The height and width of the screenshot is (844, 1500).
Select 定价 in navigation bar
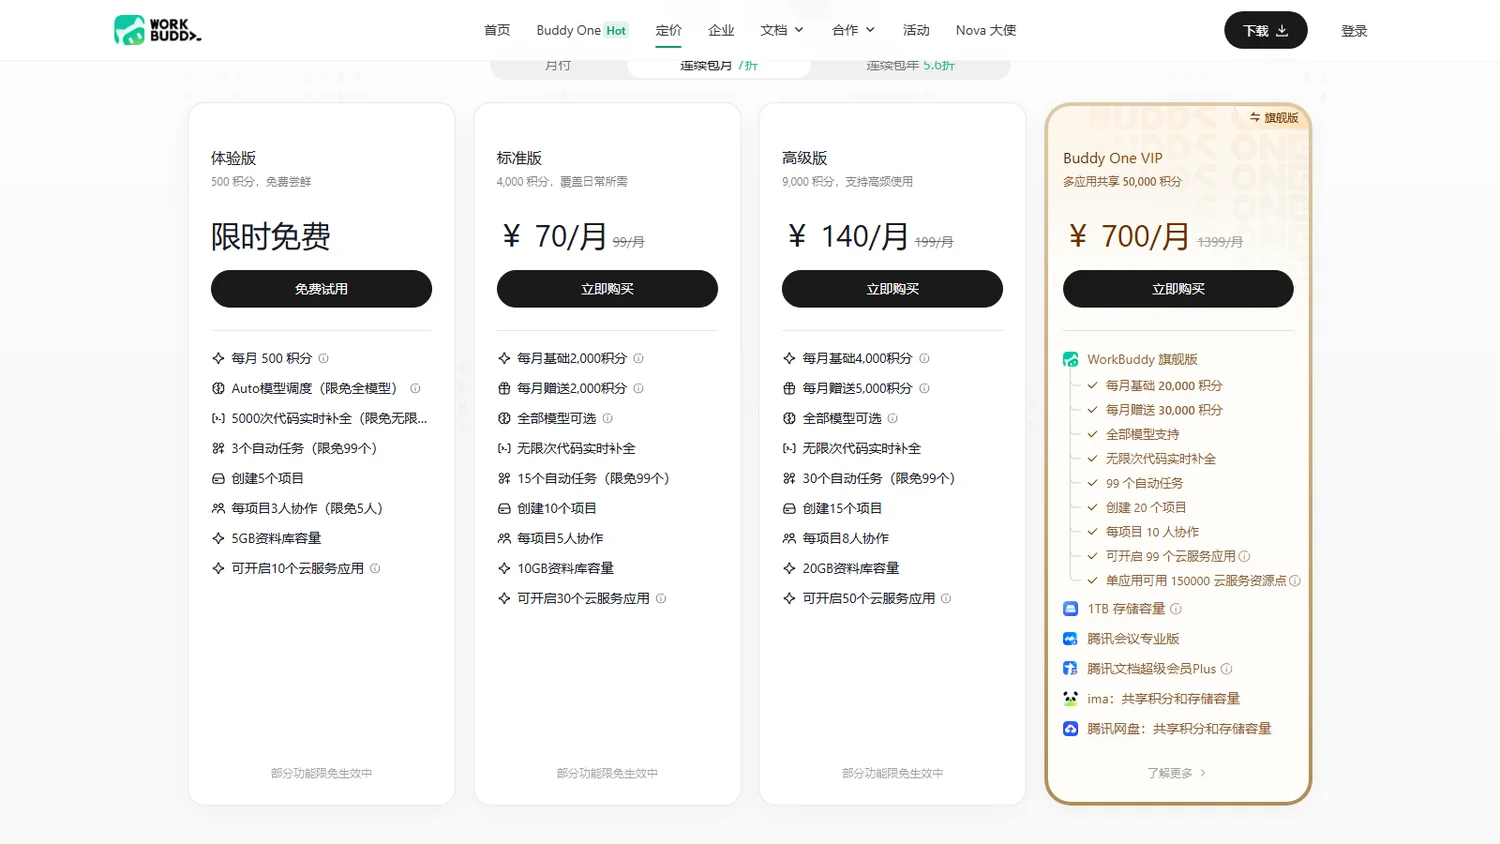[668, 30]
